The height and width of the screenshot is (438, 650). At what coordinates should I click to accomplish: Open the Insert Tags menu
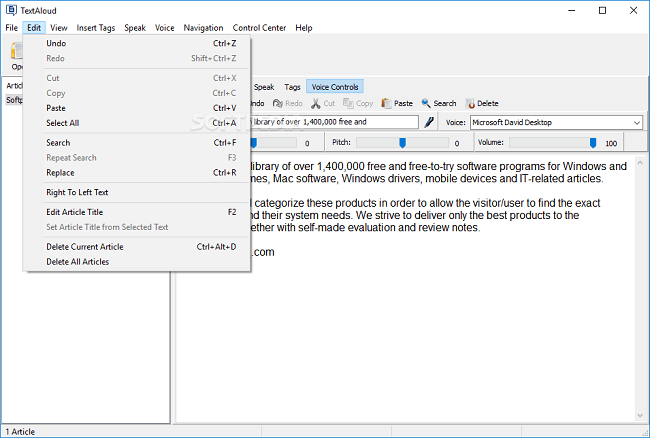pos(96,28)
